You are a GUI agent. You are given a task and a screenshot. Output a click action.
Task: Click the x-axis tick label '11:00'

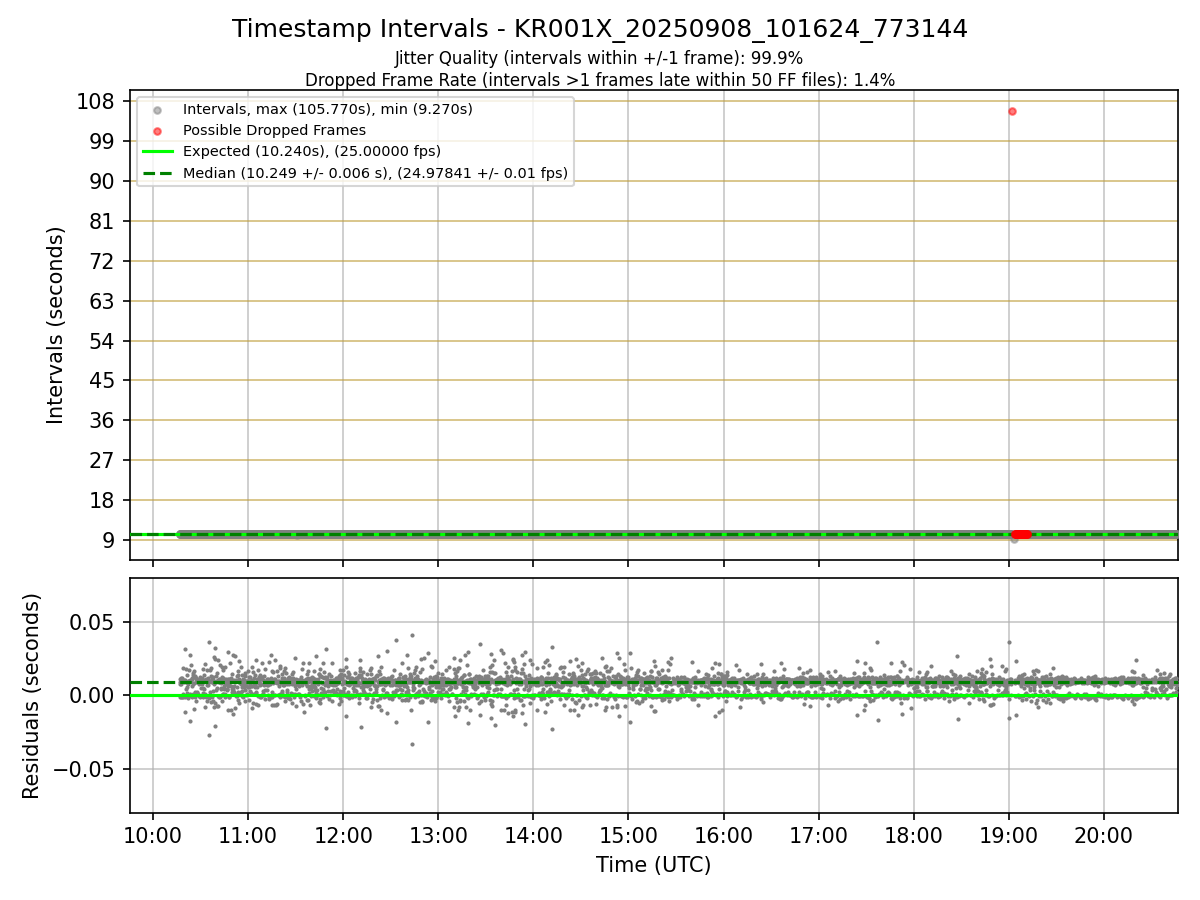pyautogui.click(x=248, y=836)
